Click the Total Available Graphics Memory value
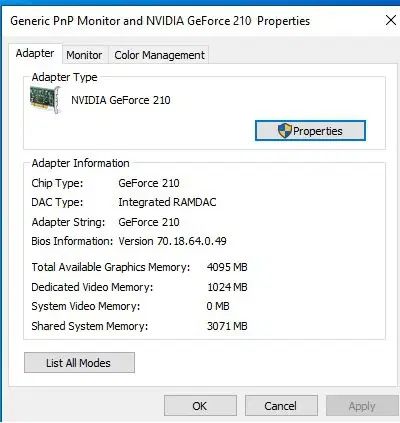Screen dimensions: 400x423 point(227,267)
